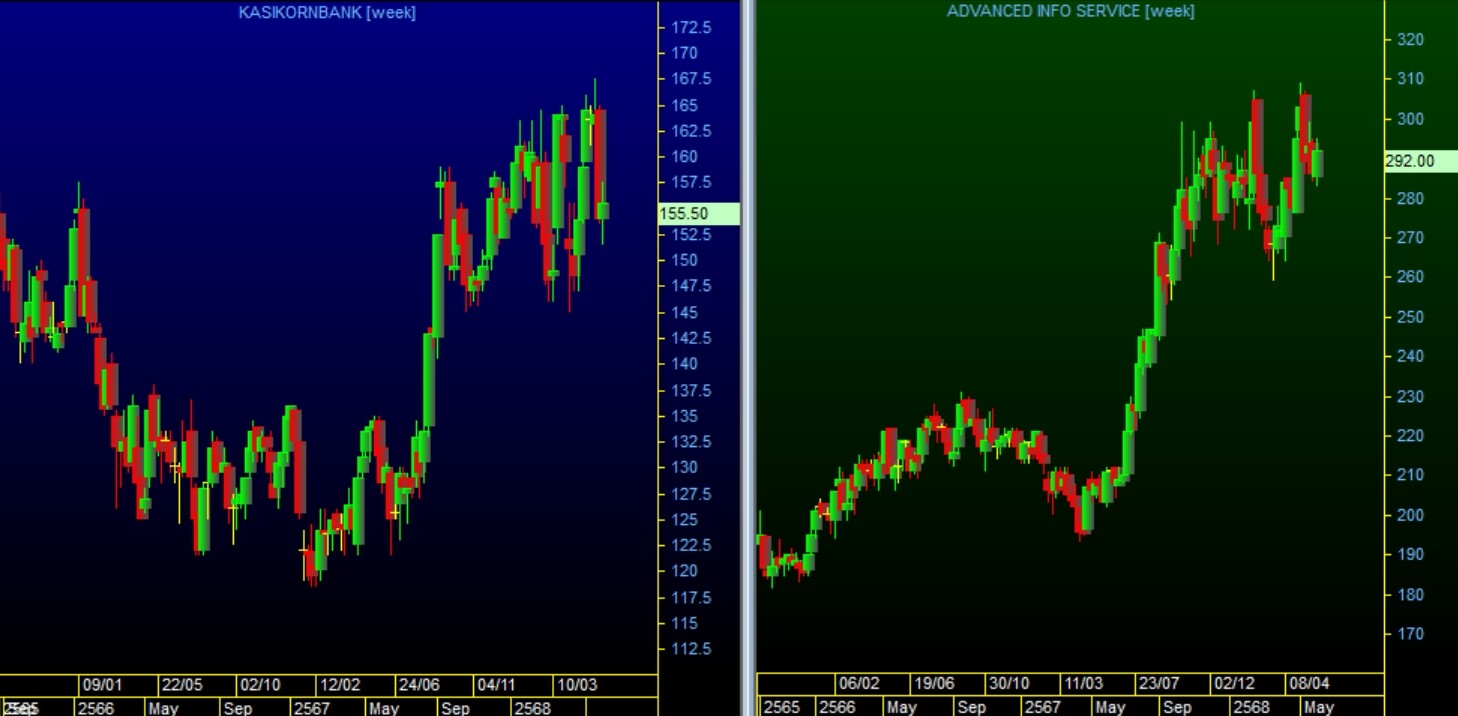
Task: Pick the 122.5 price axis label
Action: click(692, 545)
